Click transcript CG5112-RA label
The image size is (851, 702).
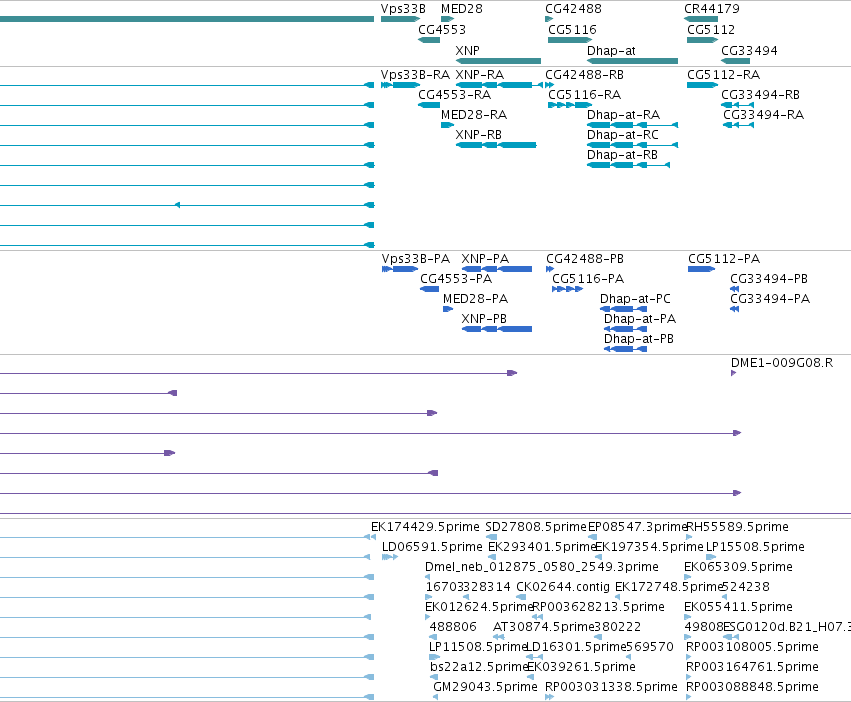coord(723,74)
